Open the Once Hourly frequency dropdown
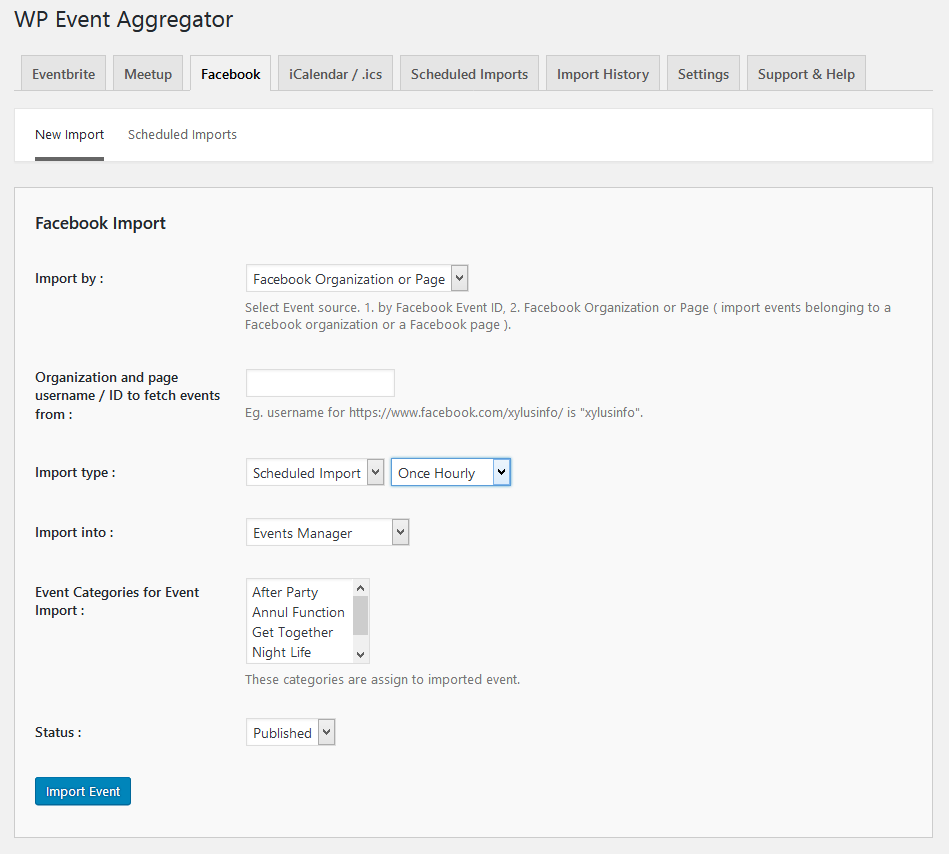The height and width of the screenshot is (854, 949). (x=451, y=472)
